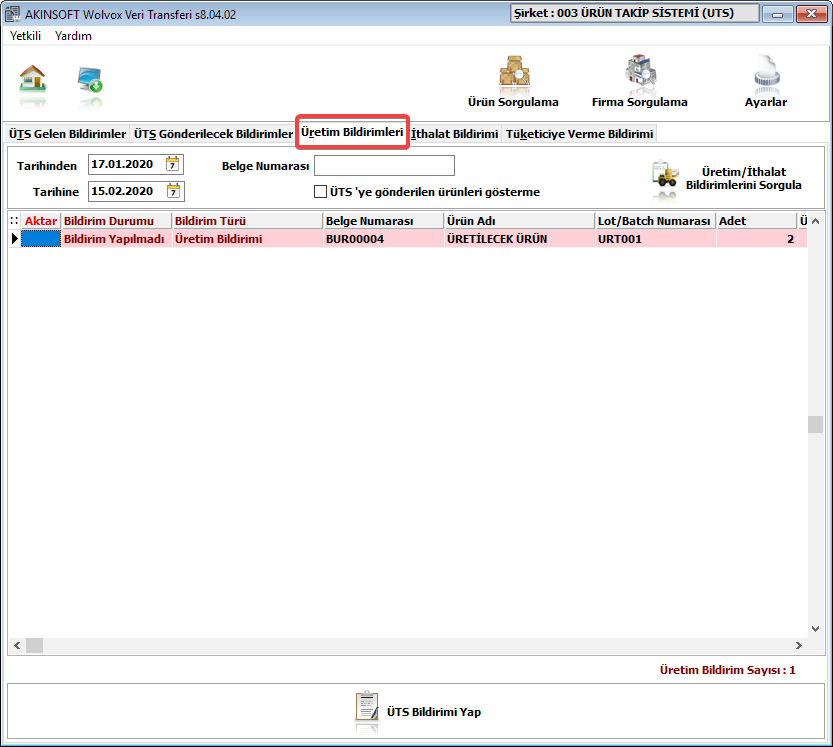Click the grid scroll down arrow
Screen dimensions: 833x747
(x=815, y=629)
